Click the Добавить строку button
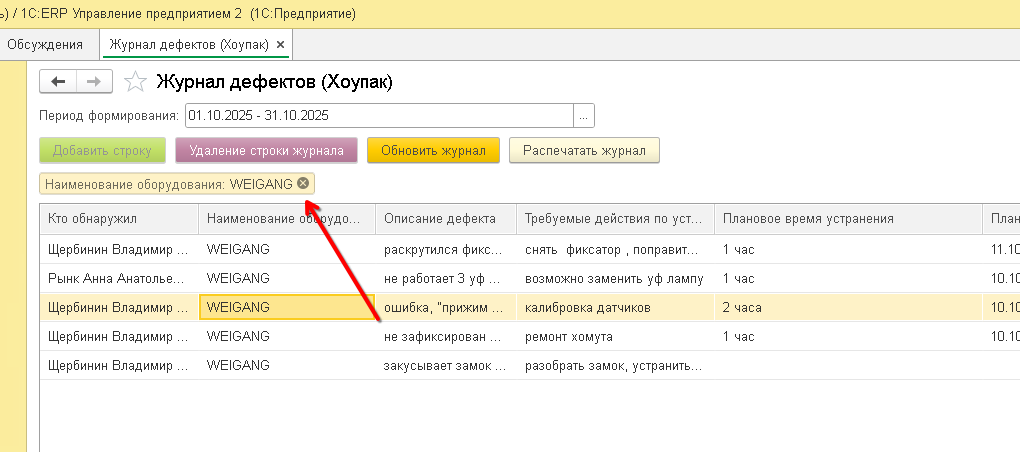The image size is (1020, 452). pos(102,151)
